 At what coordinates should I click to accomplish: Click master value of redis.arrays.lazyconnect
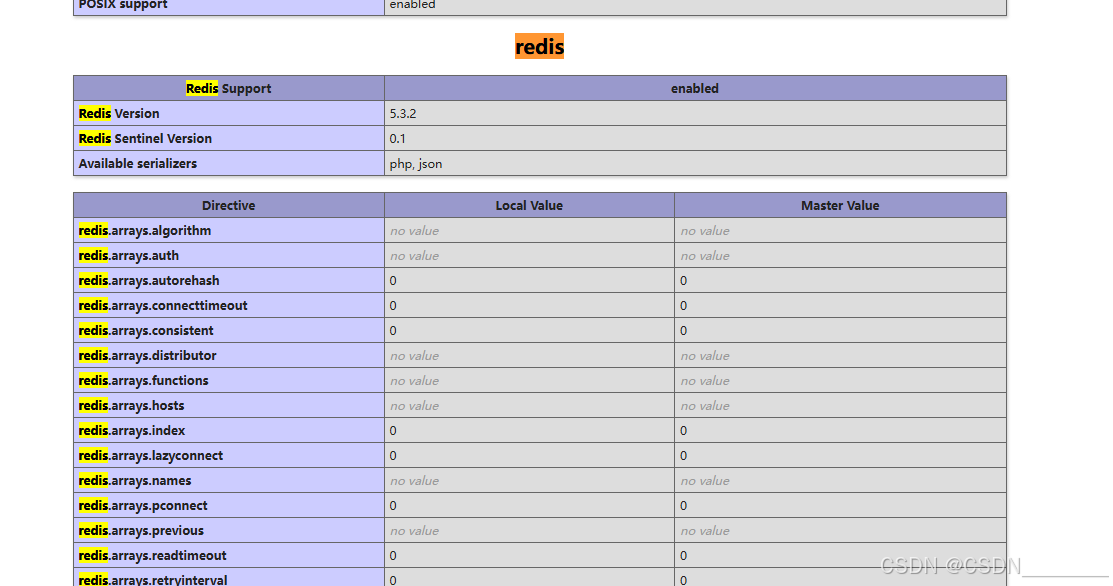coord(840,455)
